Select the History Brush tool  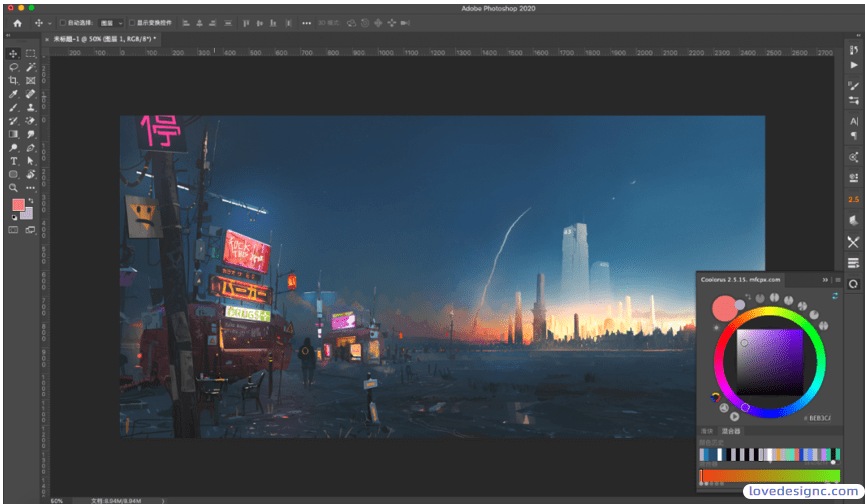[x=14, y=121]
